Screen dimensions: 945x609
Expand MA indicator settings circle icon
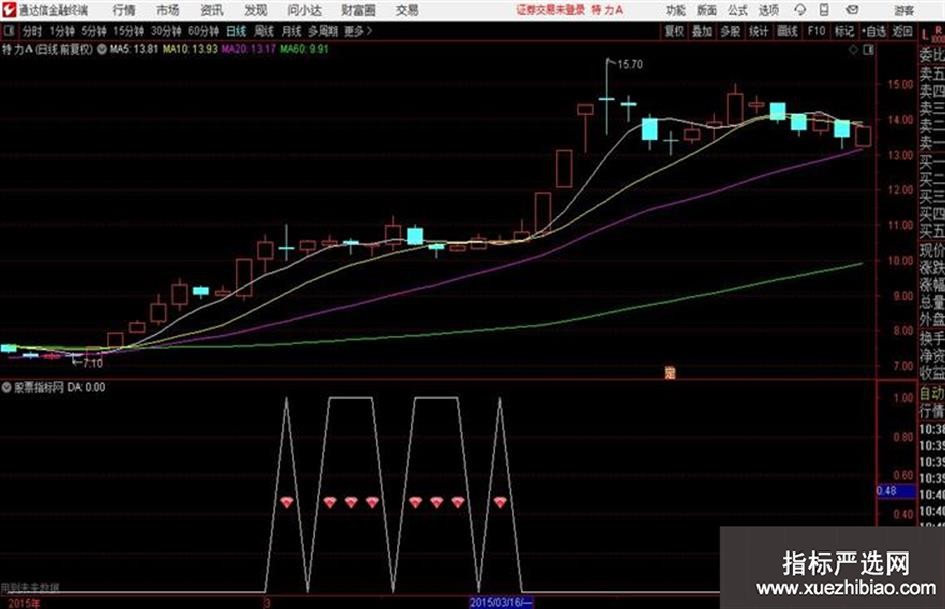click(101, 49)
